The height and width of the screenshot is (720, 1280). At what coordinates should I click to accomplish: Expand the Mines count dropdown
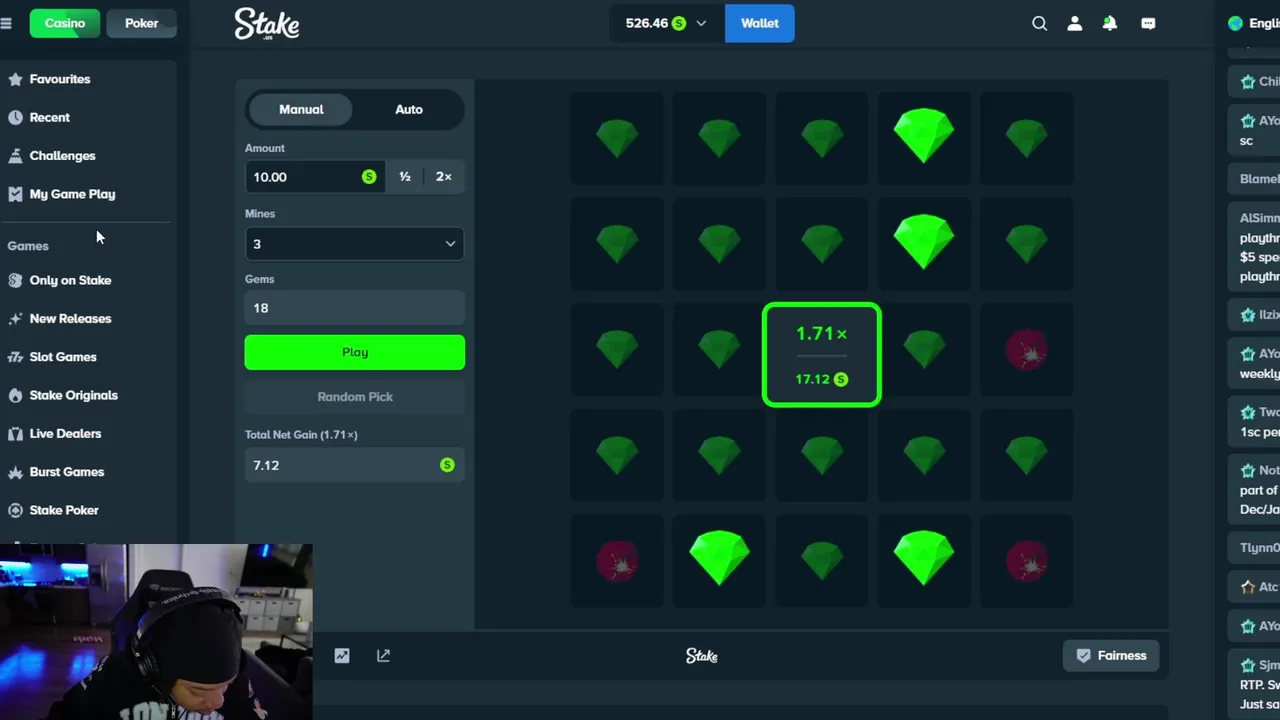coord(355,244)
